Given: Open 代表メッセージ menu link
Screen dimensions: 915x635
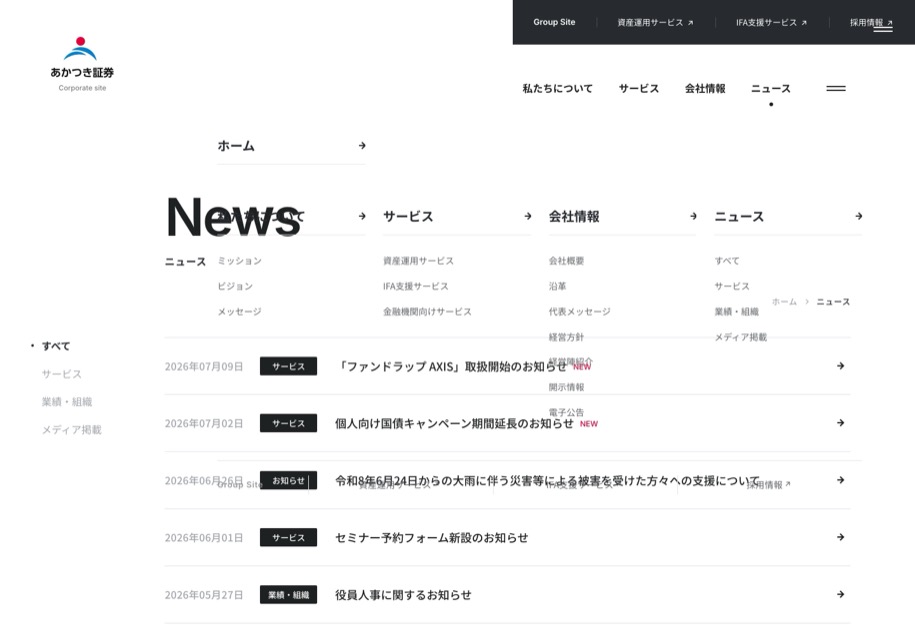Looking at the screenshot, I should [579, 312].
